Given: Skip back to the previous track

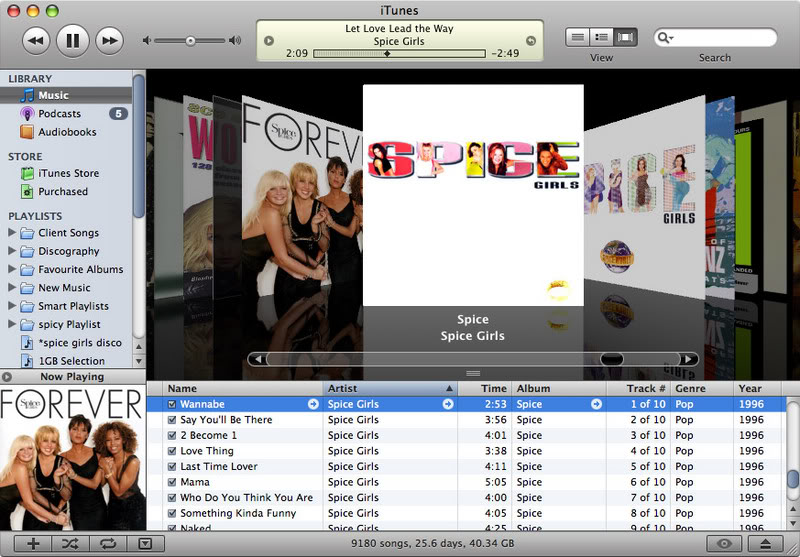Looking at the screenshot, I should (x=36, y=40).
